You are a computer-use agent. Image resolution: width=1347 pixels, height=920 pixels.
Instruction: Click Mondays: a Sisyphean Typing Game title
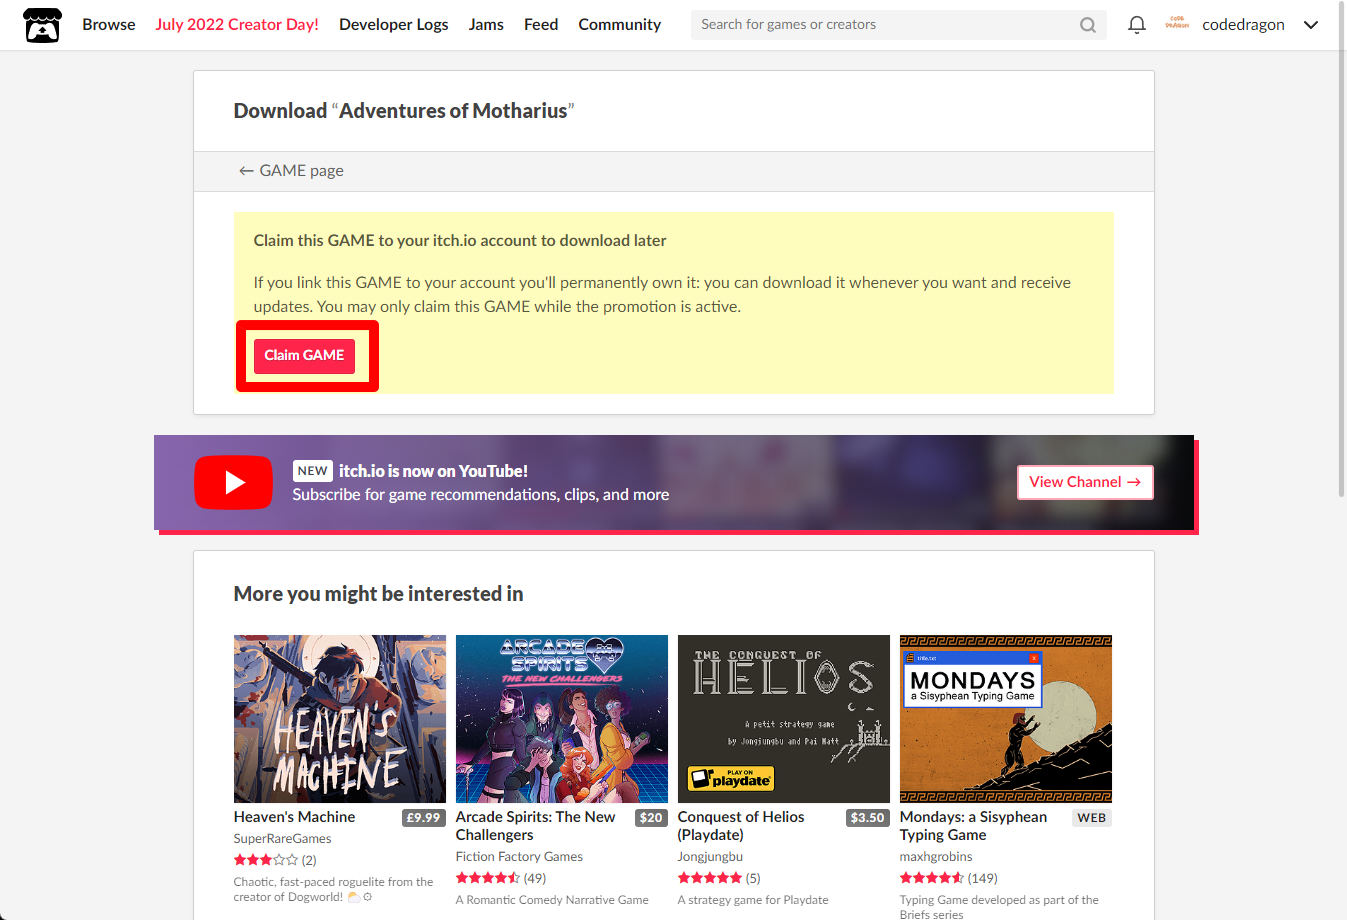[973, 826]
